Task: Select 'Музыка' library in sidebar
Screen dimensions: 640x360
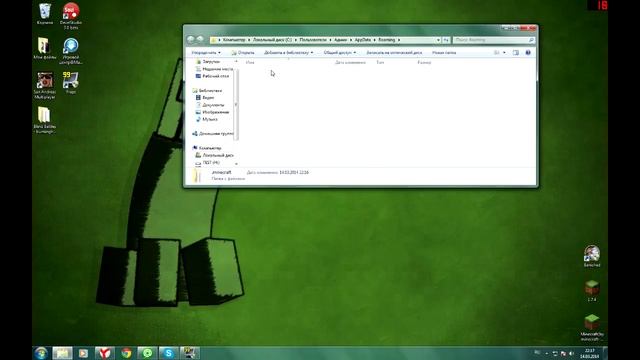Action: [206, 119]
